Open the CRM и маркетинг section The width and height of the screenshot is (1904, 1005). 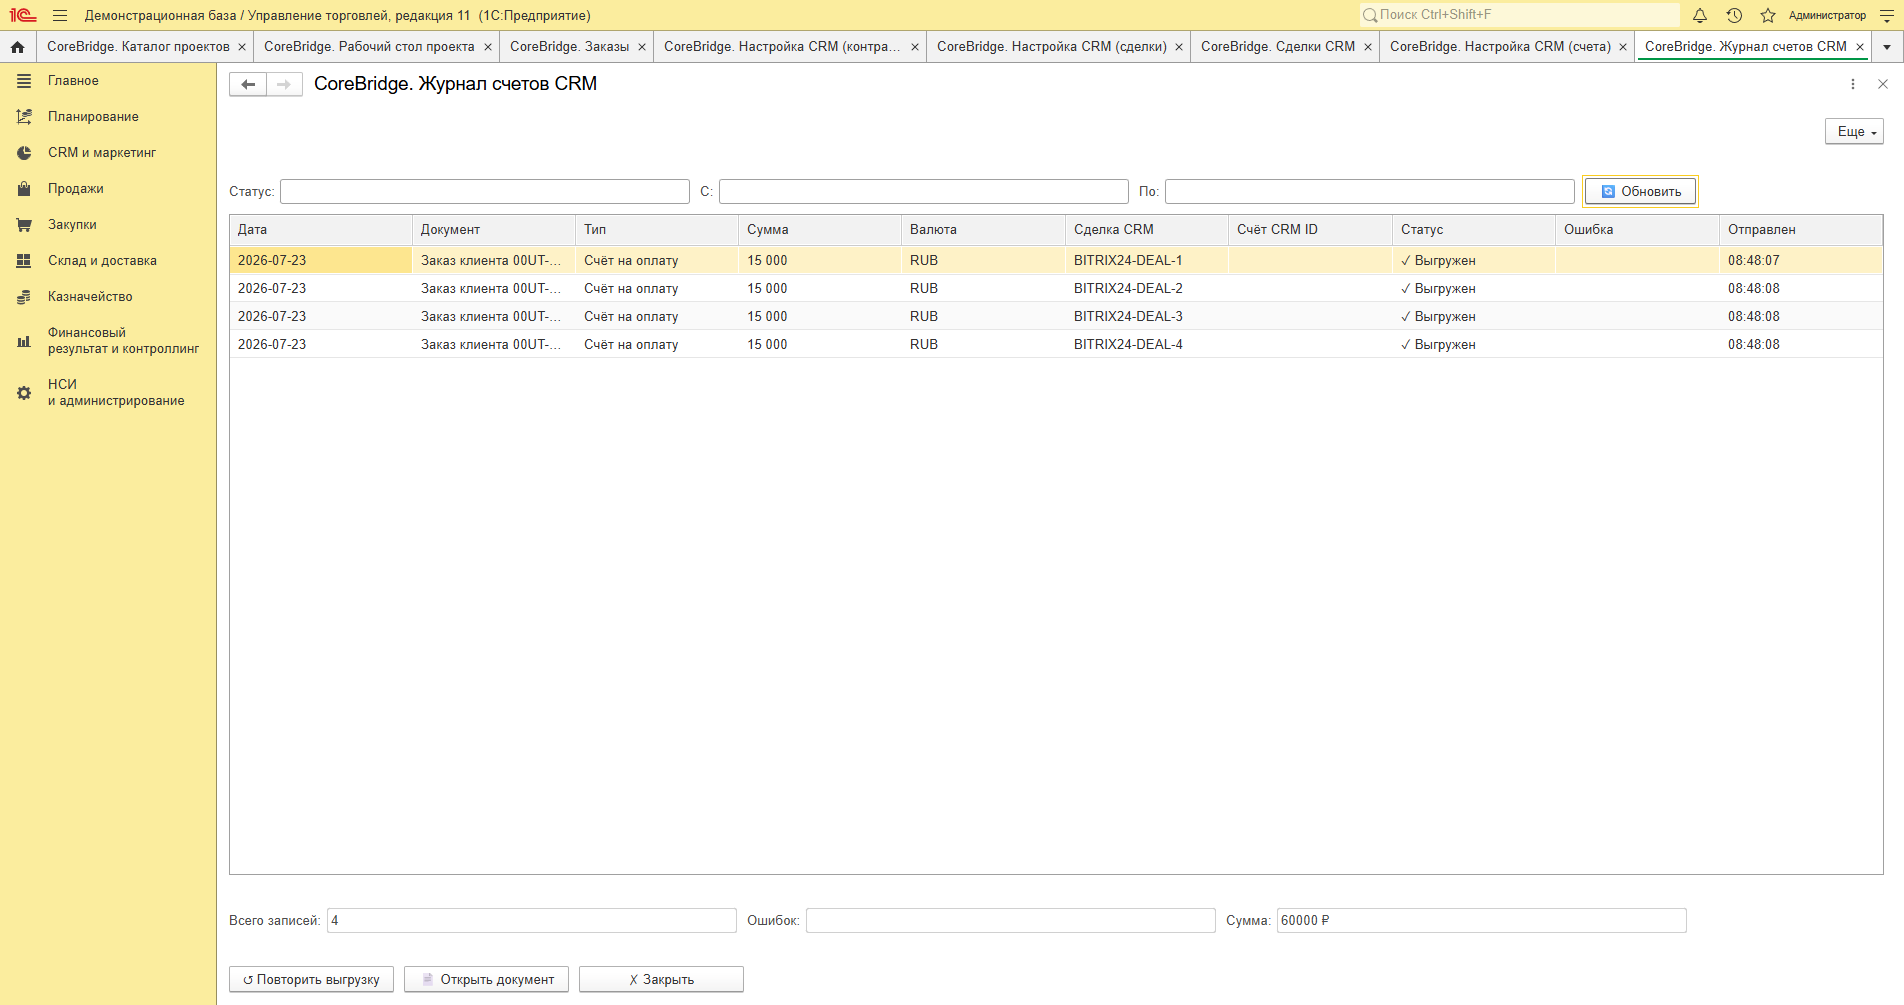click(x=108, y=153)
